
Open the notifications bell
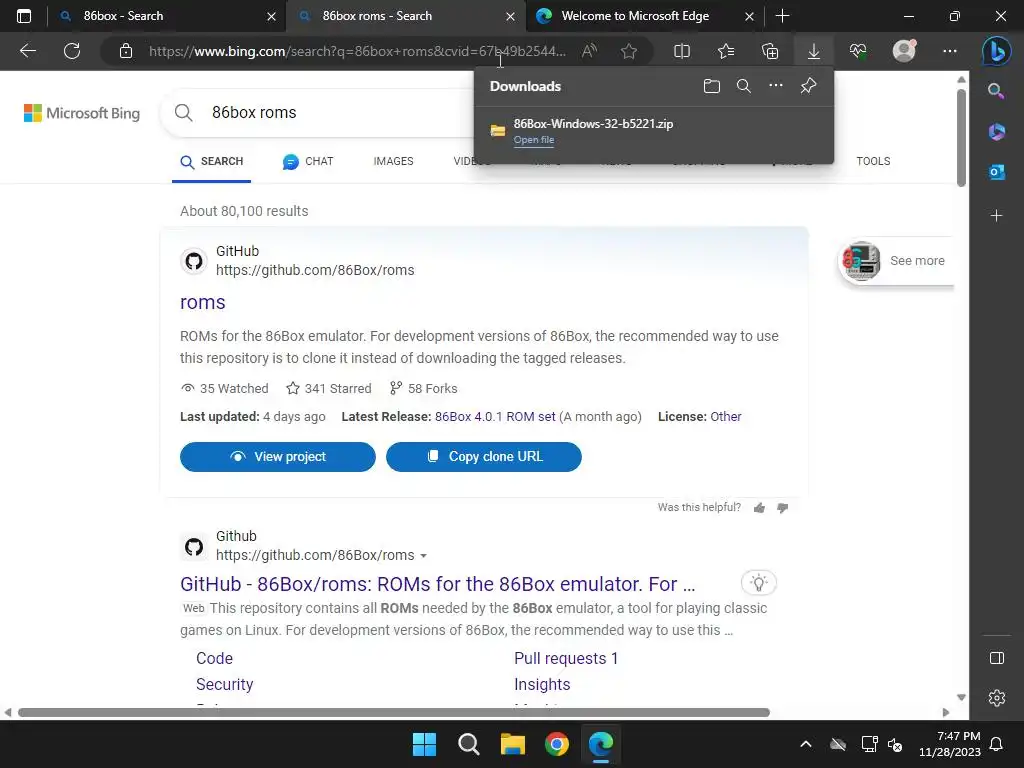[996, 744]
